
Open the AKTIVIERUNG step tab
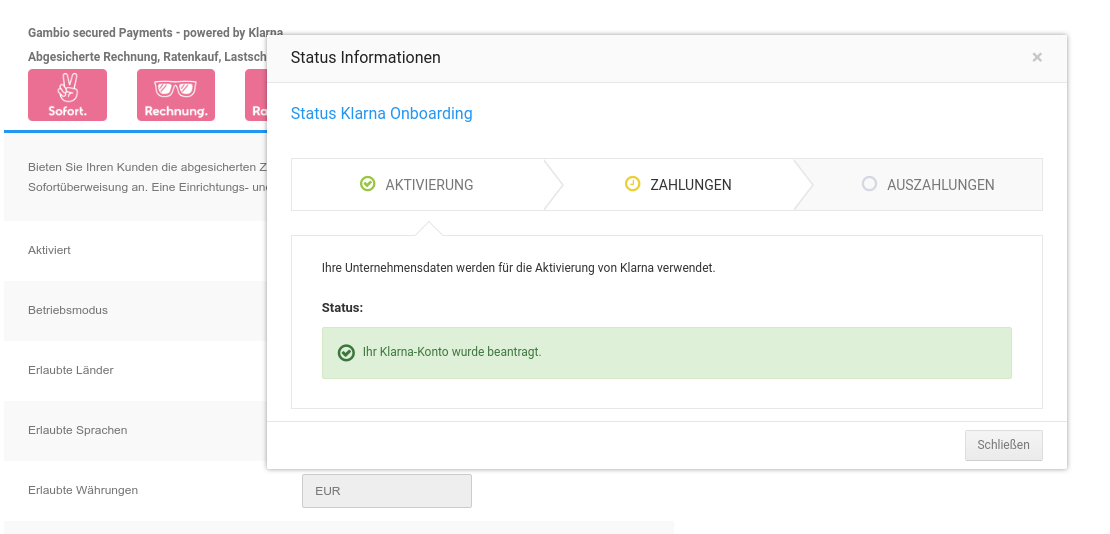pyautogui.click(x=418, y=185)
